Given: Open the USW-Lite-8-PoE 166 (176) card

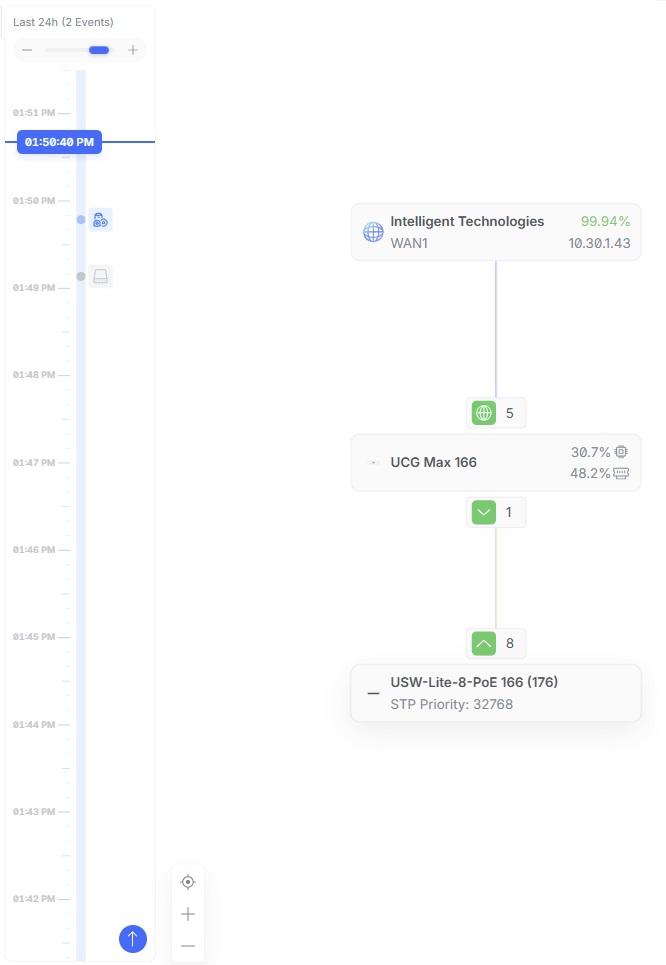Looking at the screenshot, I should click(496, 693).
